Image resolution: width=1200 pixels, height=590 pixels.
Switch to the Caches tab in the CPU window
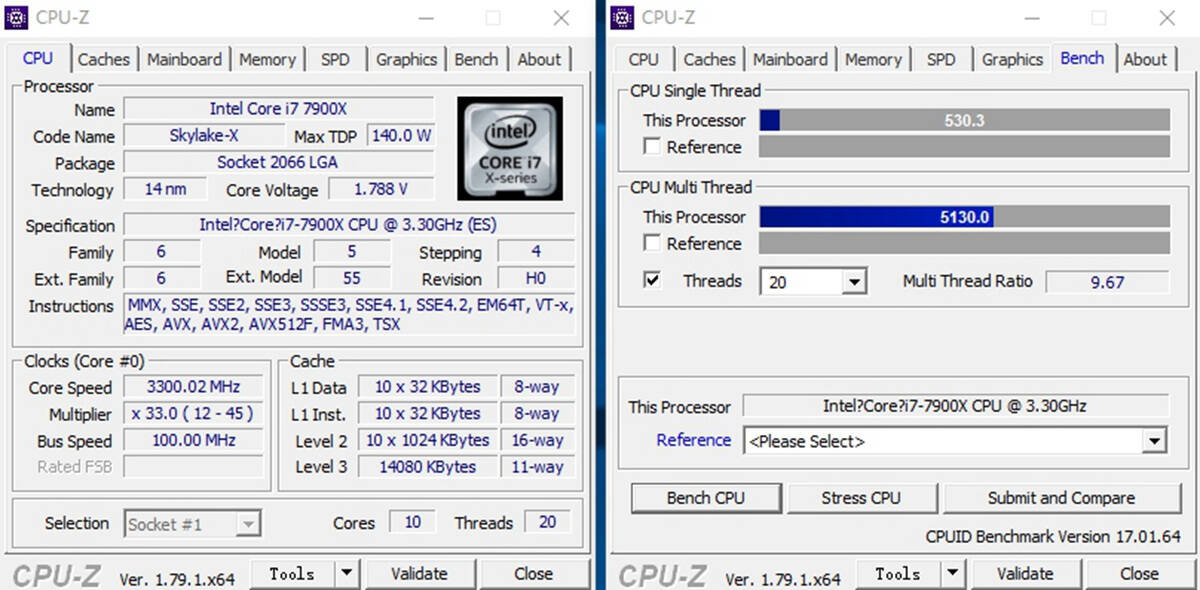[104, 59]
